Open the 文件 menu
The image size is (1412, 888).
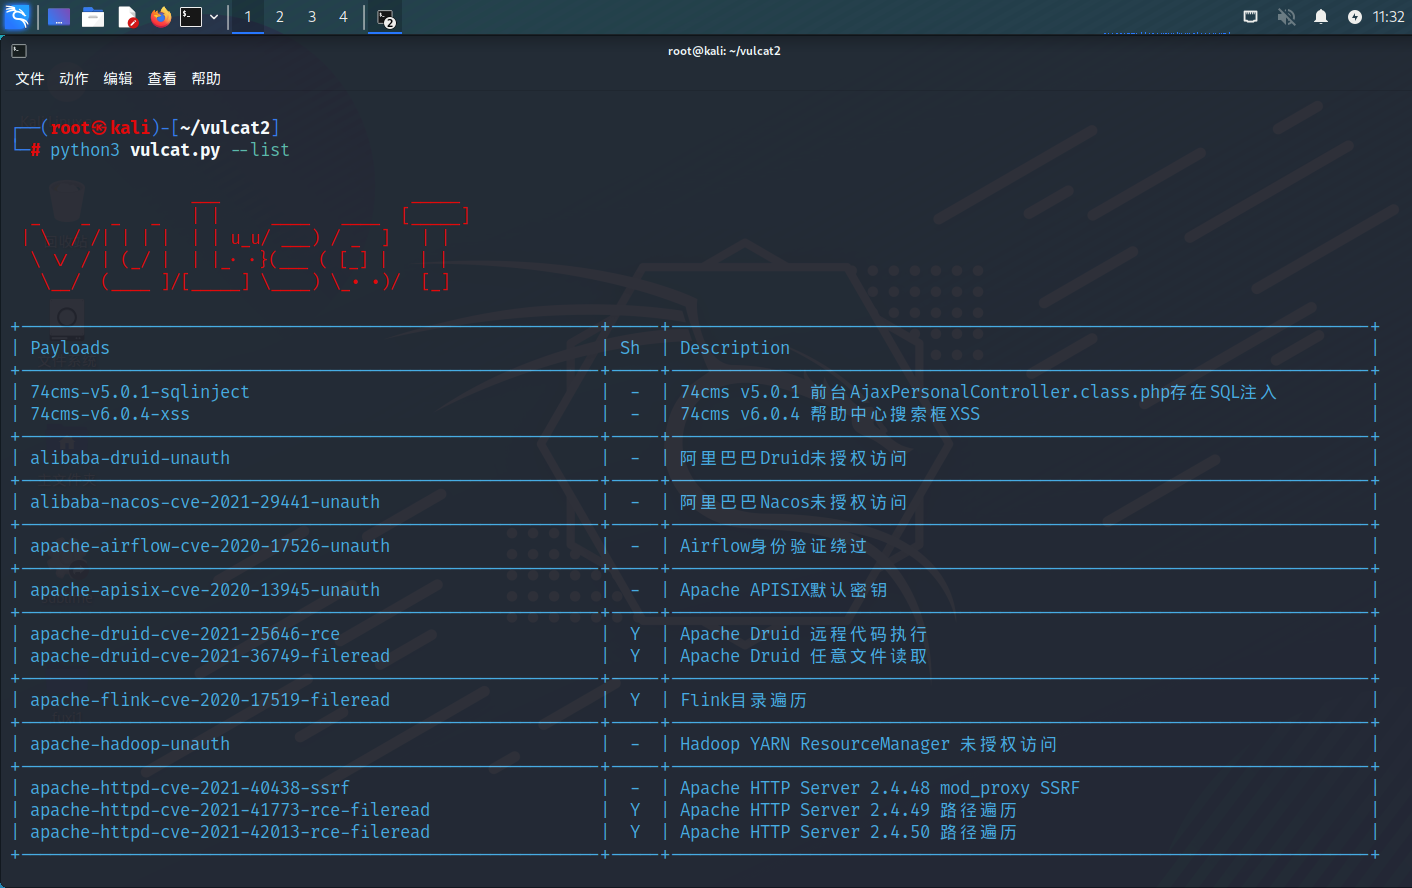(30, 79)
